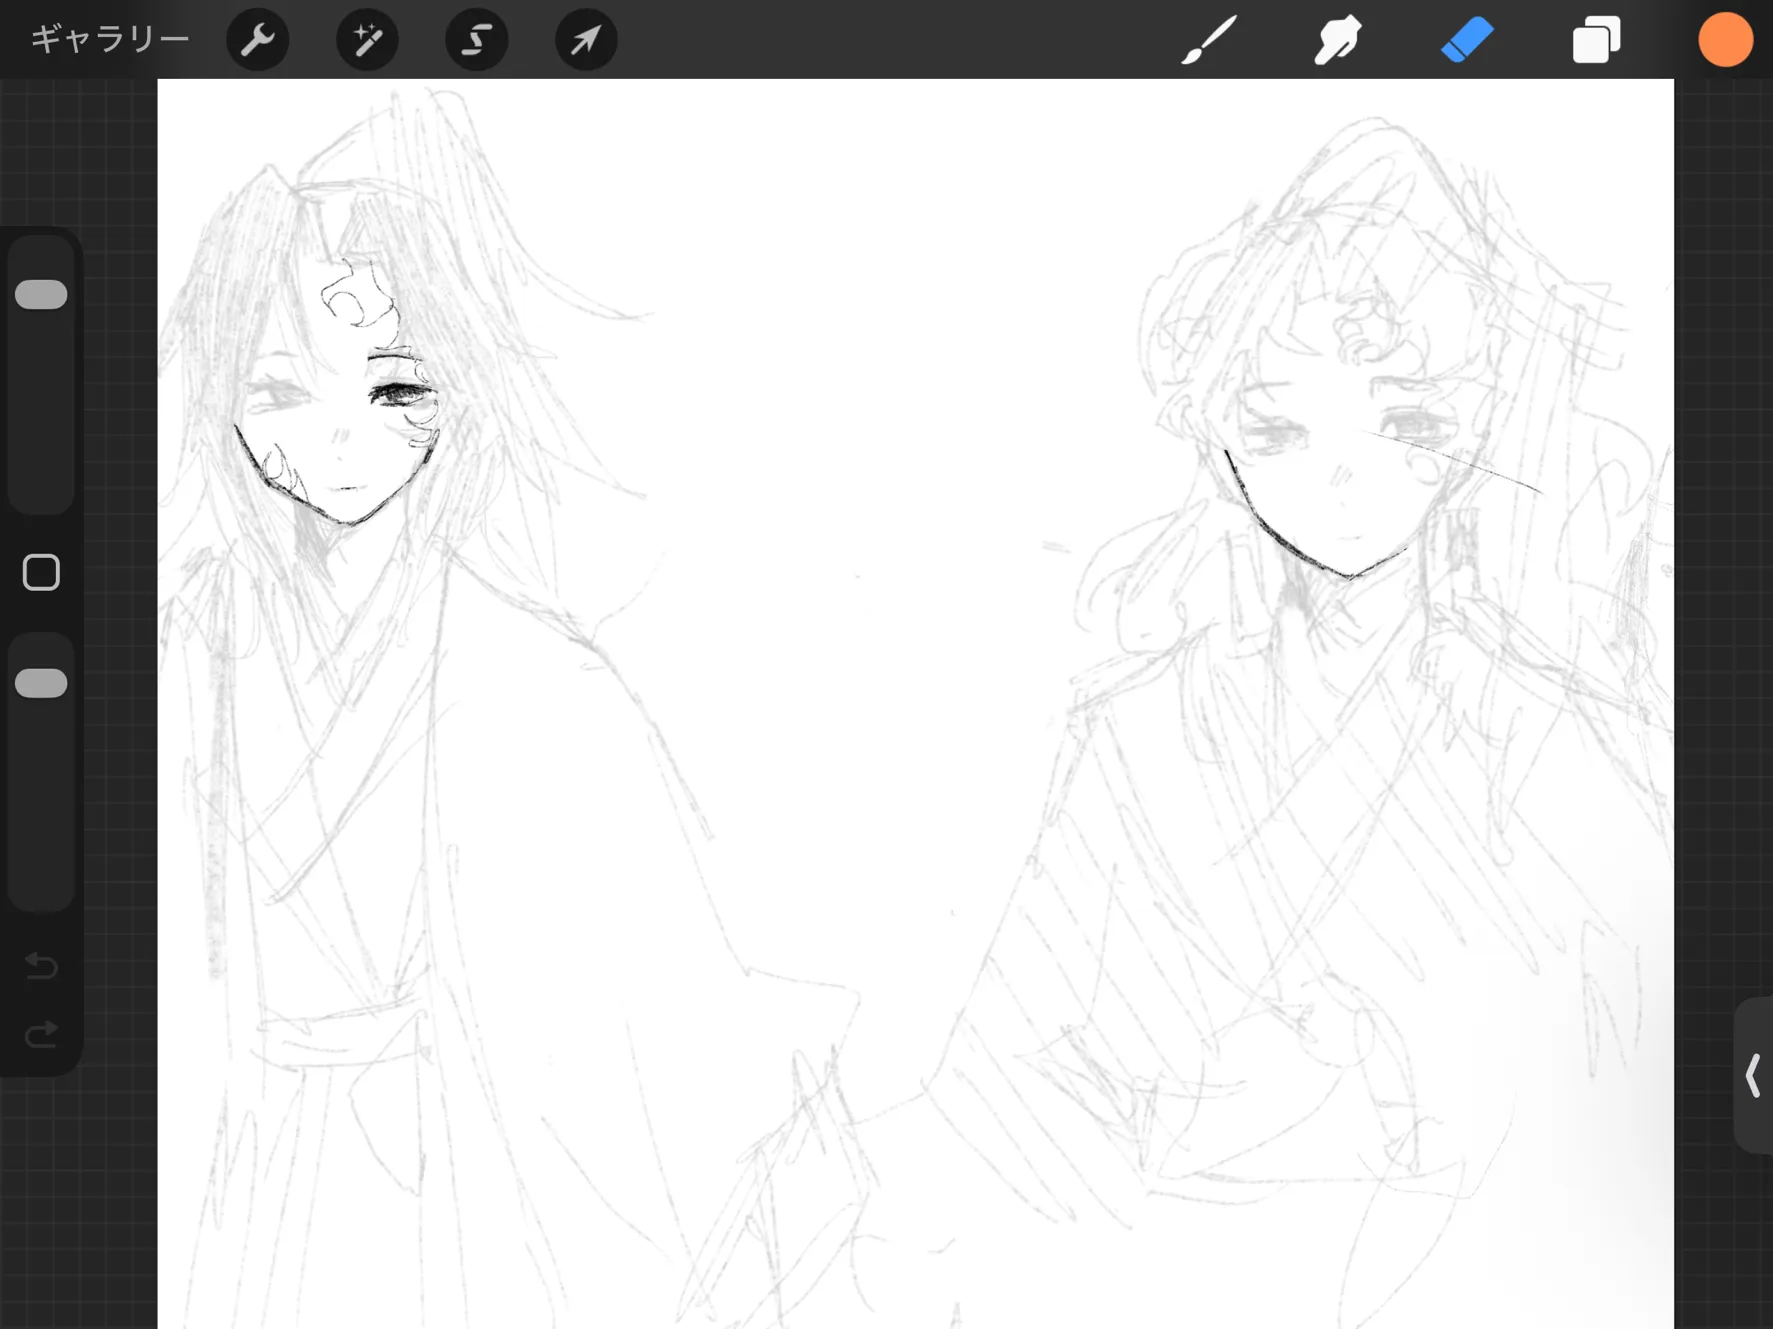Image resolution: width=1773 pixels, height=1329 pixels.
Task: Tap the brush size slider handle
Action: coord(41,294)
